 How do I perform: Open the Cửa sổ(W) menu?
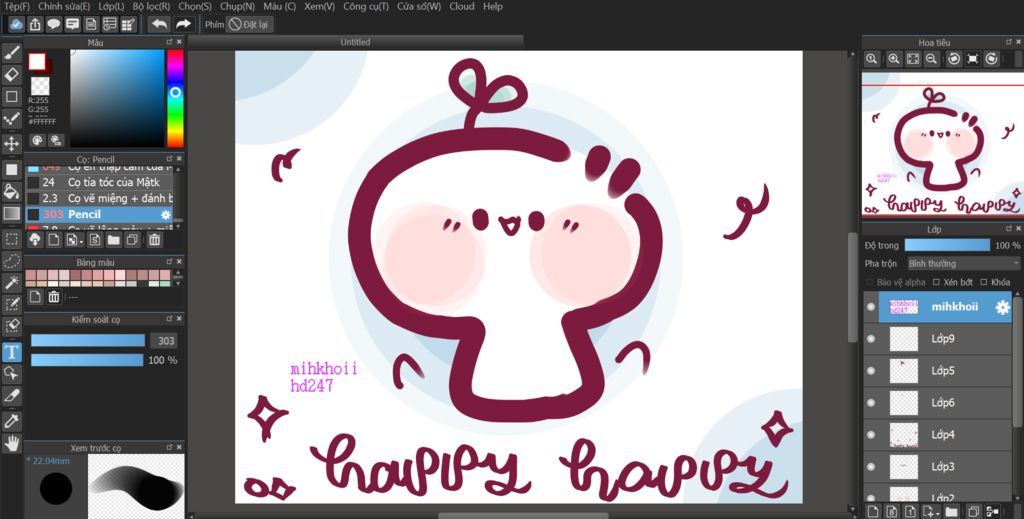(x=419, y=6)
